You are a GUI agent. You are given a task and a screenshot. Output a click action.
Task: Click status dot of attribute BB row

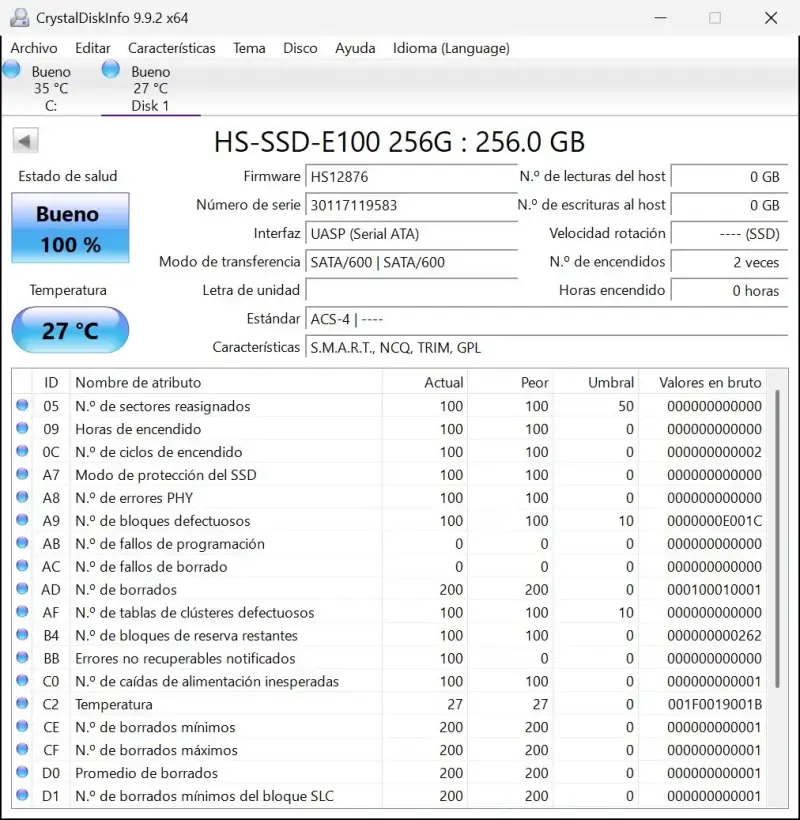[22, 657]
